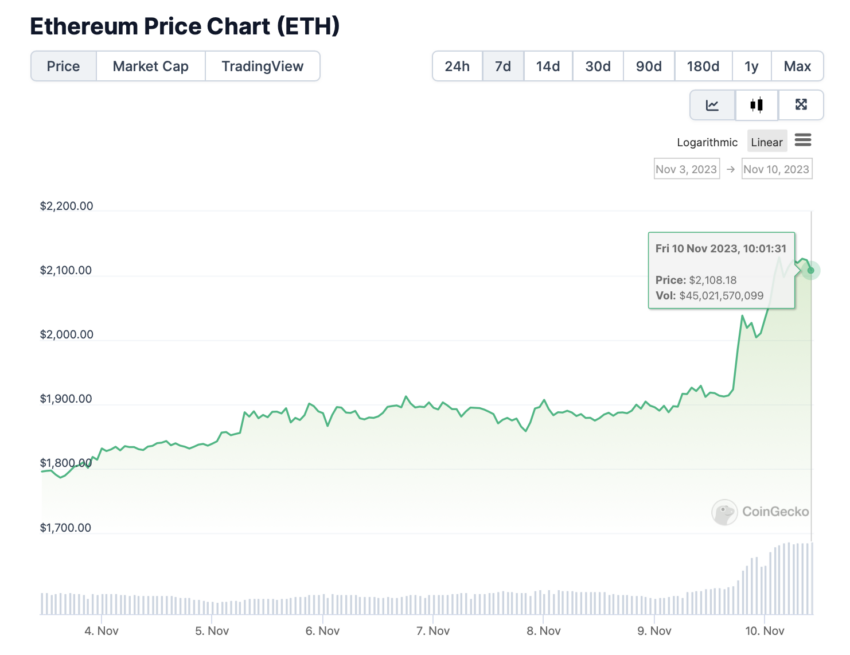
Task: Switch to Market Cap tab
Action: click(151, 66)
